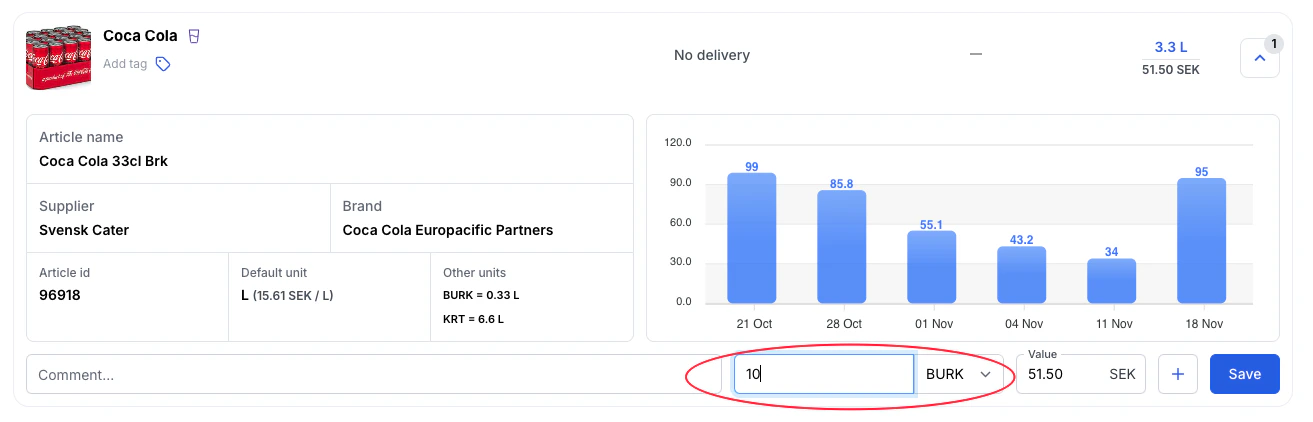
Task: Click article name Coca Cola 33cl Brk
Action: click(x=103, y=160)
